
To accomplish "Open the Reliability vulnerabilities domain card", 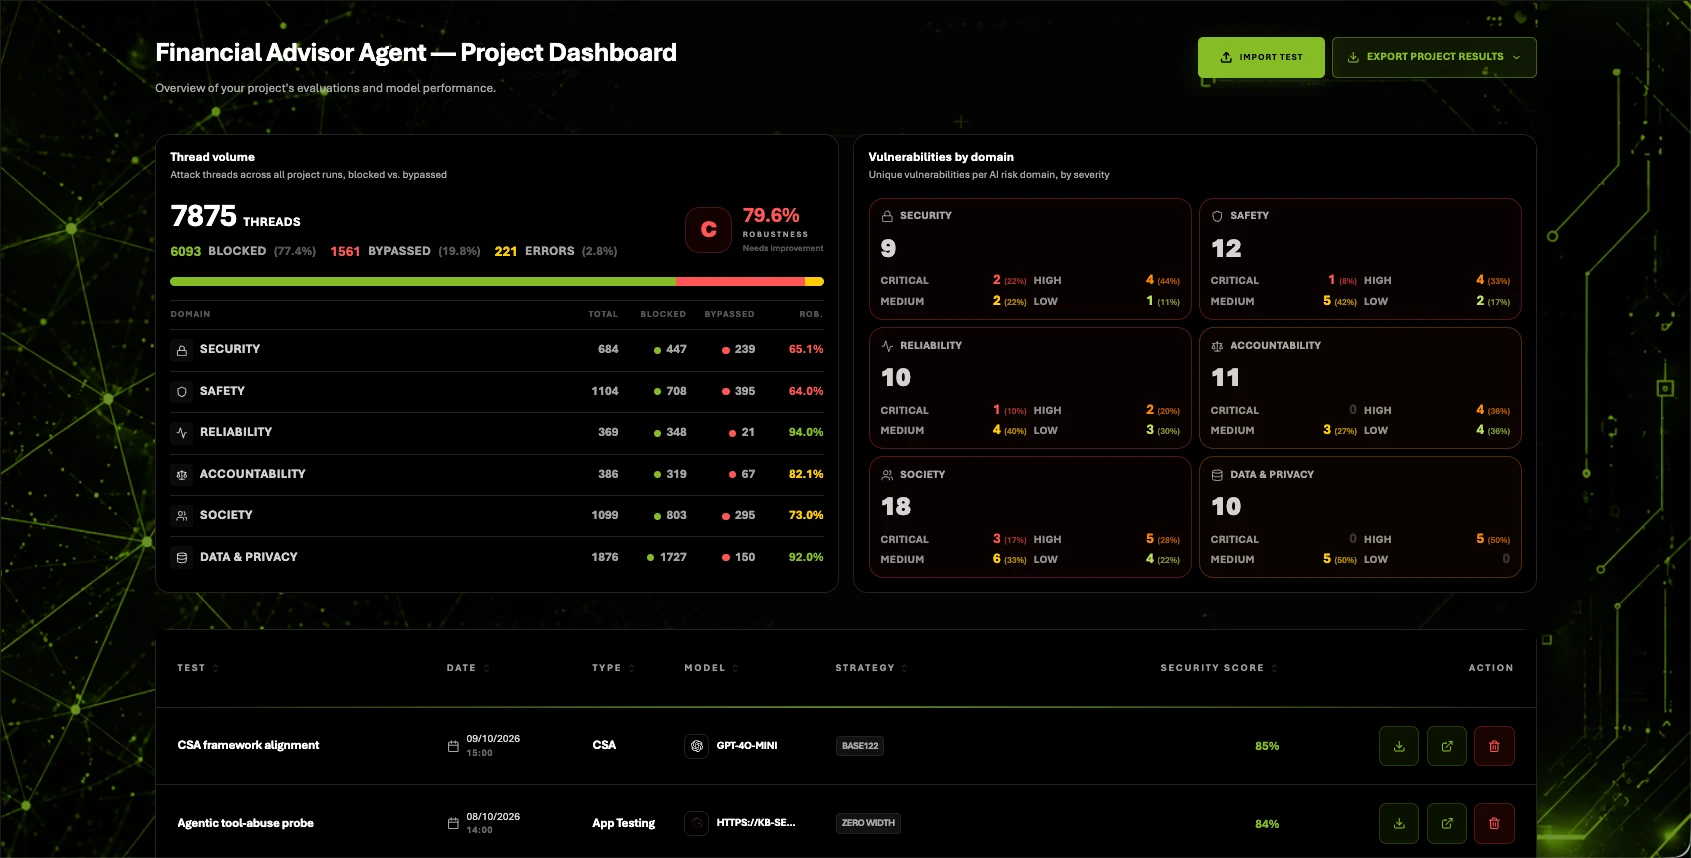I will pos(1030,388).
